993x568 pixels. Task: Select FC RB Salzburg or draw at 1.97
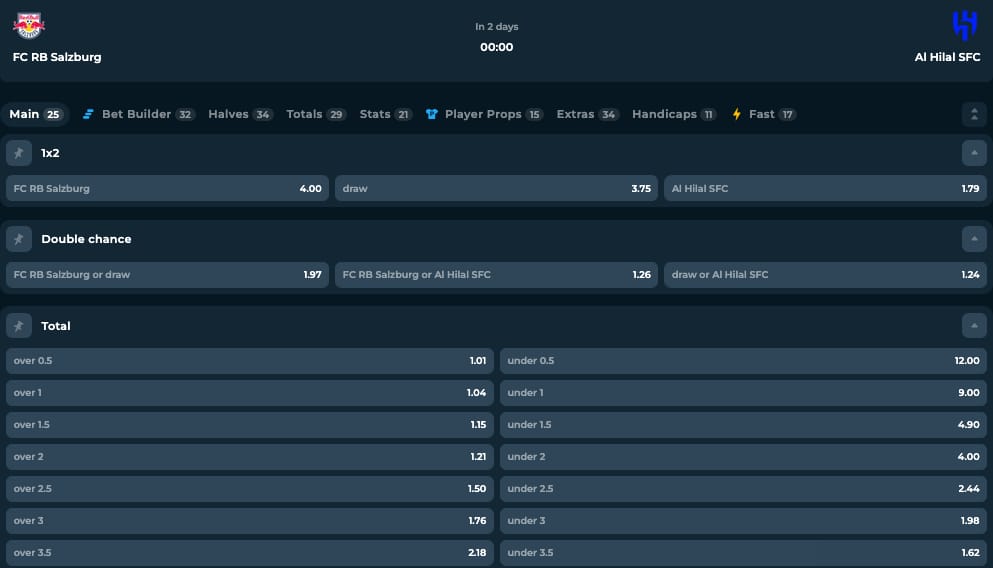[x=167, y=275]
